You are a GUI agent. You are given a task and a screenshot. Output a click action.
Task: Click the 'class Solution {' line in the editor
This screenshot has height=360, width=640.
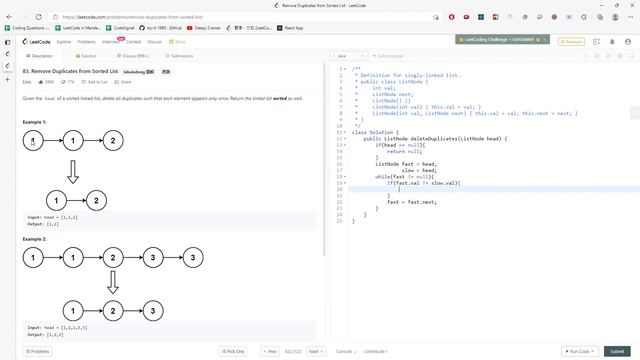pos(375,132)
